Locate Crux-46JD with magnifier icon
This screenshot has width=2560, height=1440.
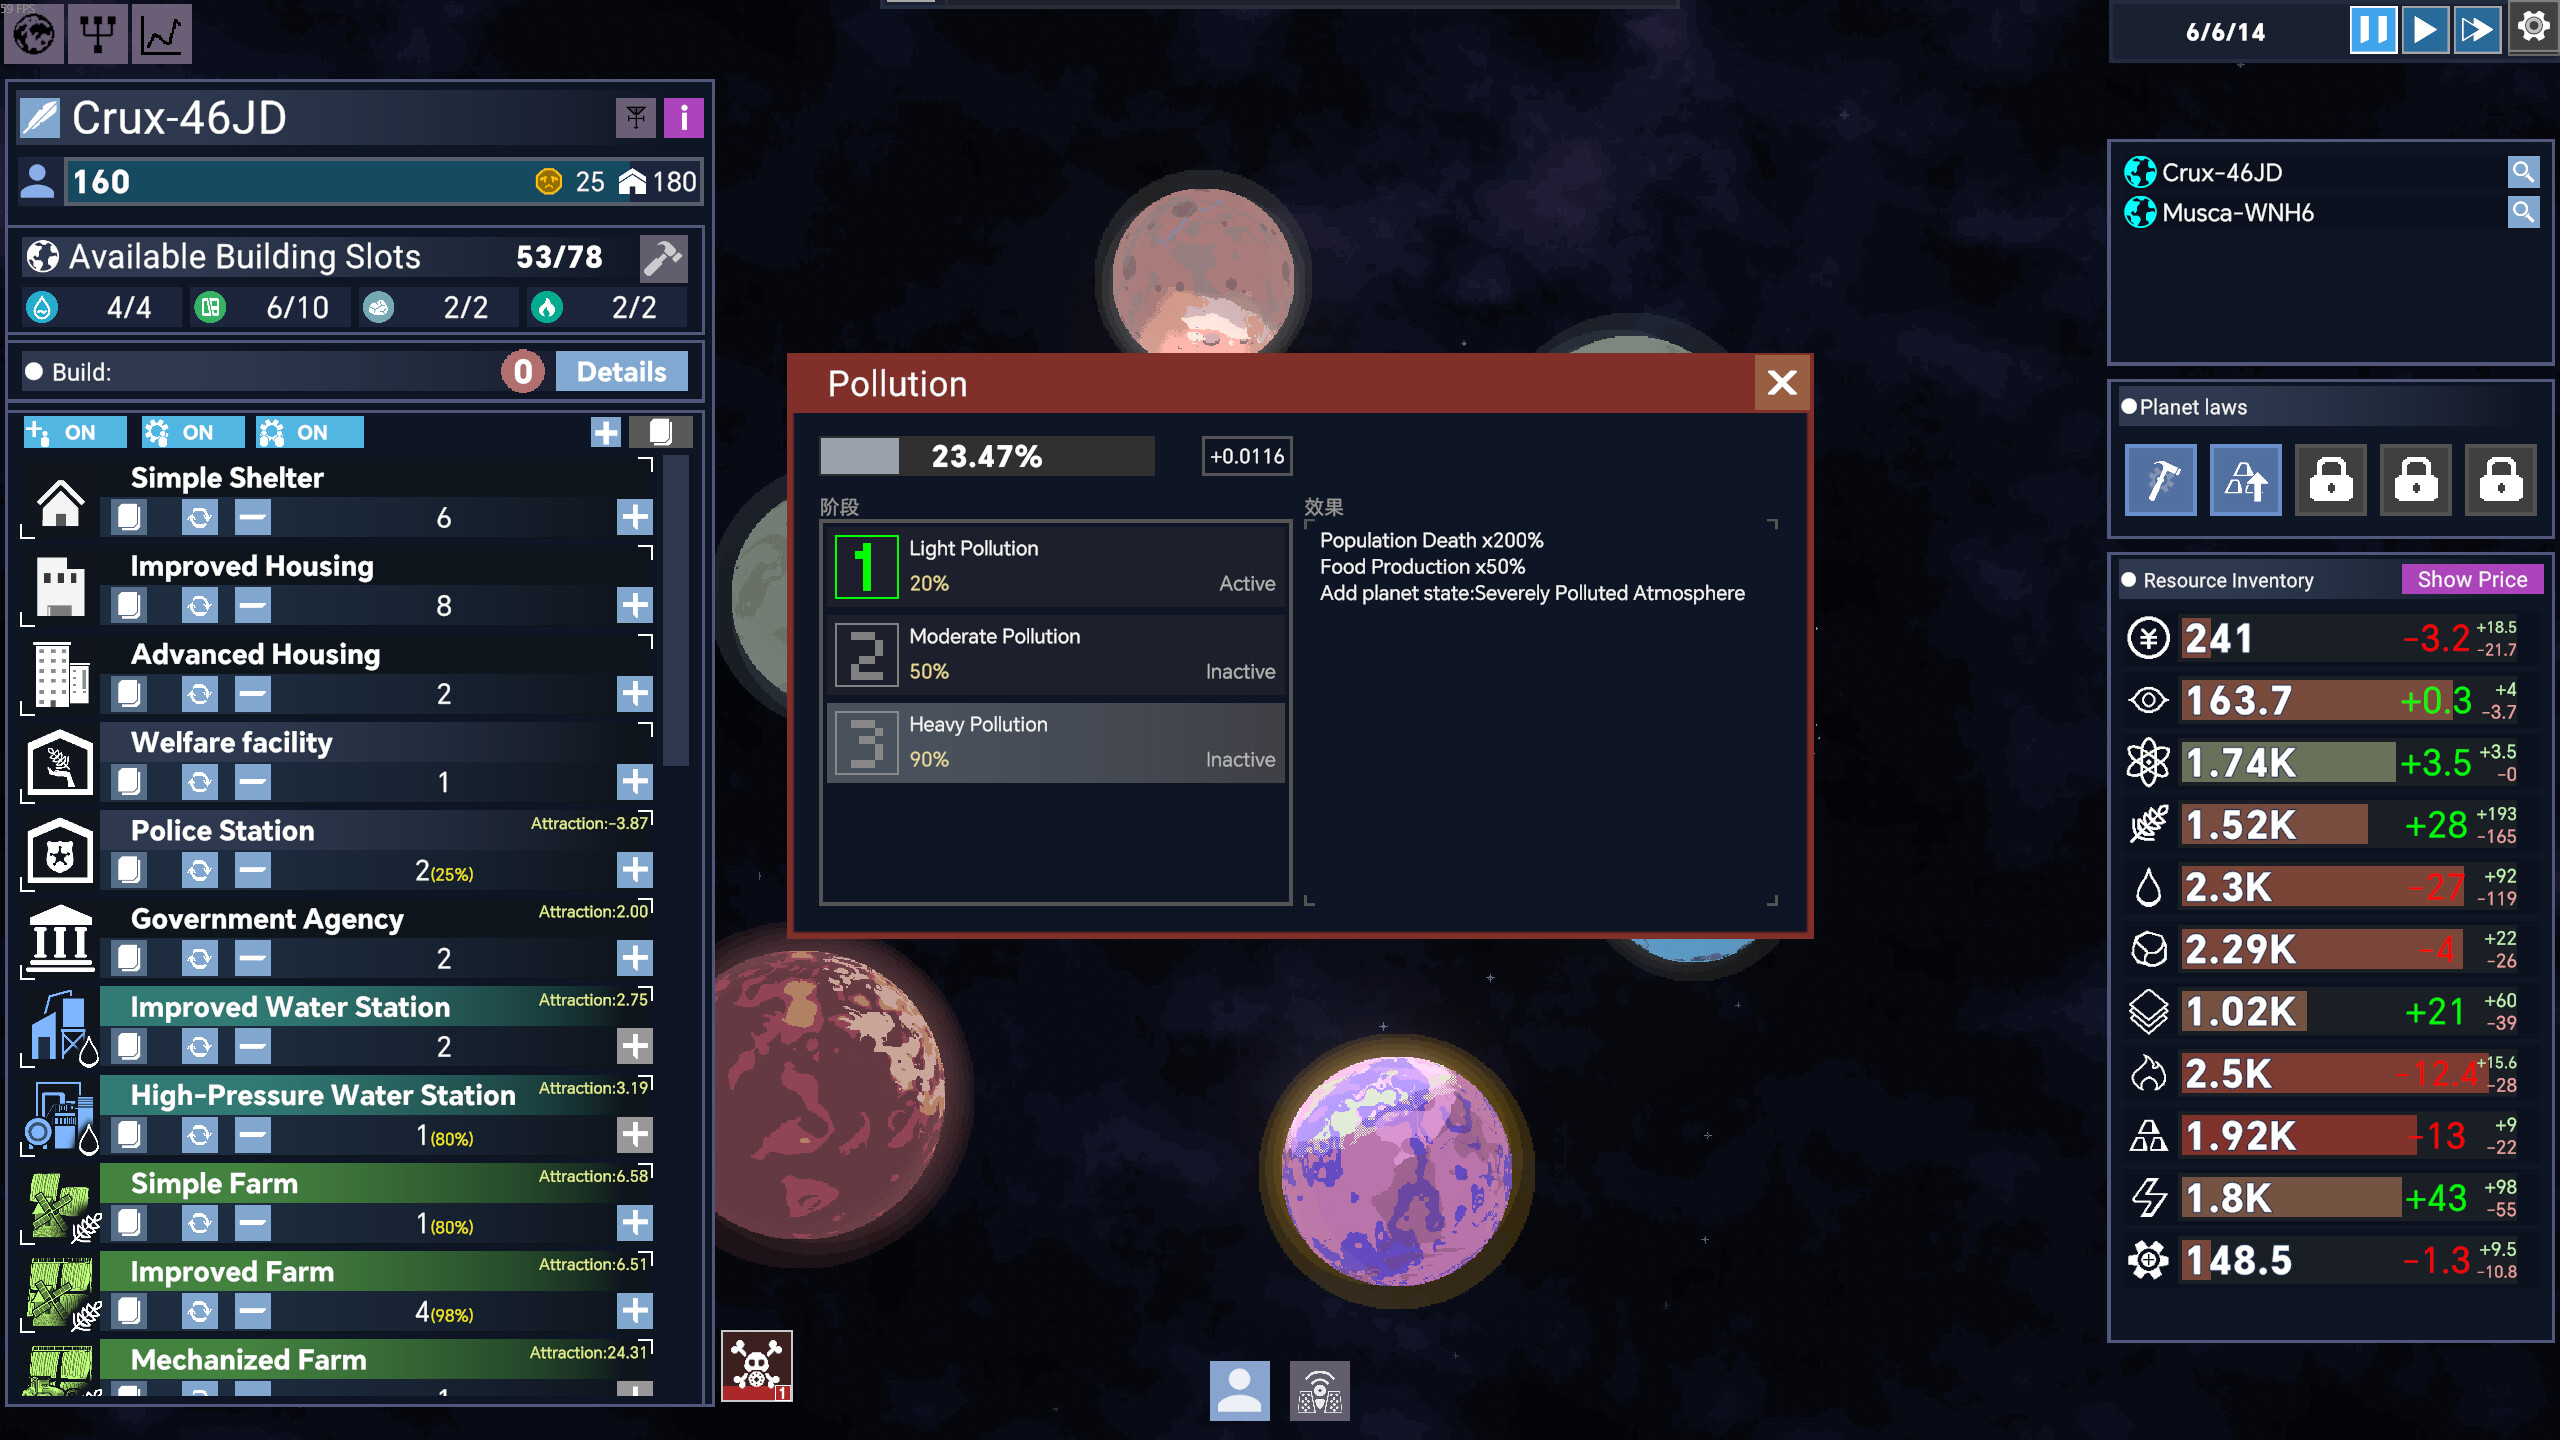pos(2523,172)
